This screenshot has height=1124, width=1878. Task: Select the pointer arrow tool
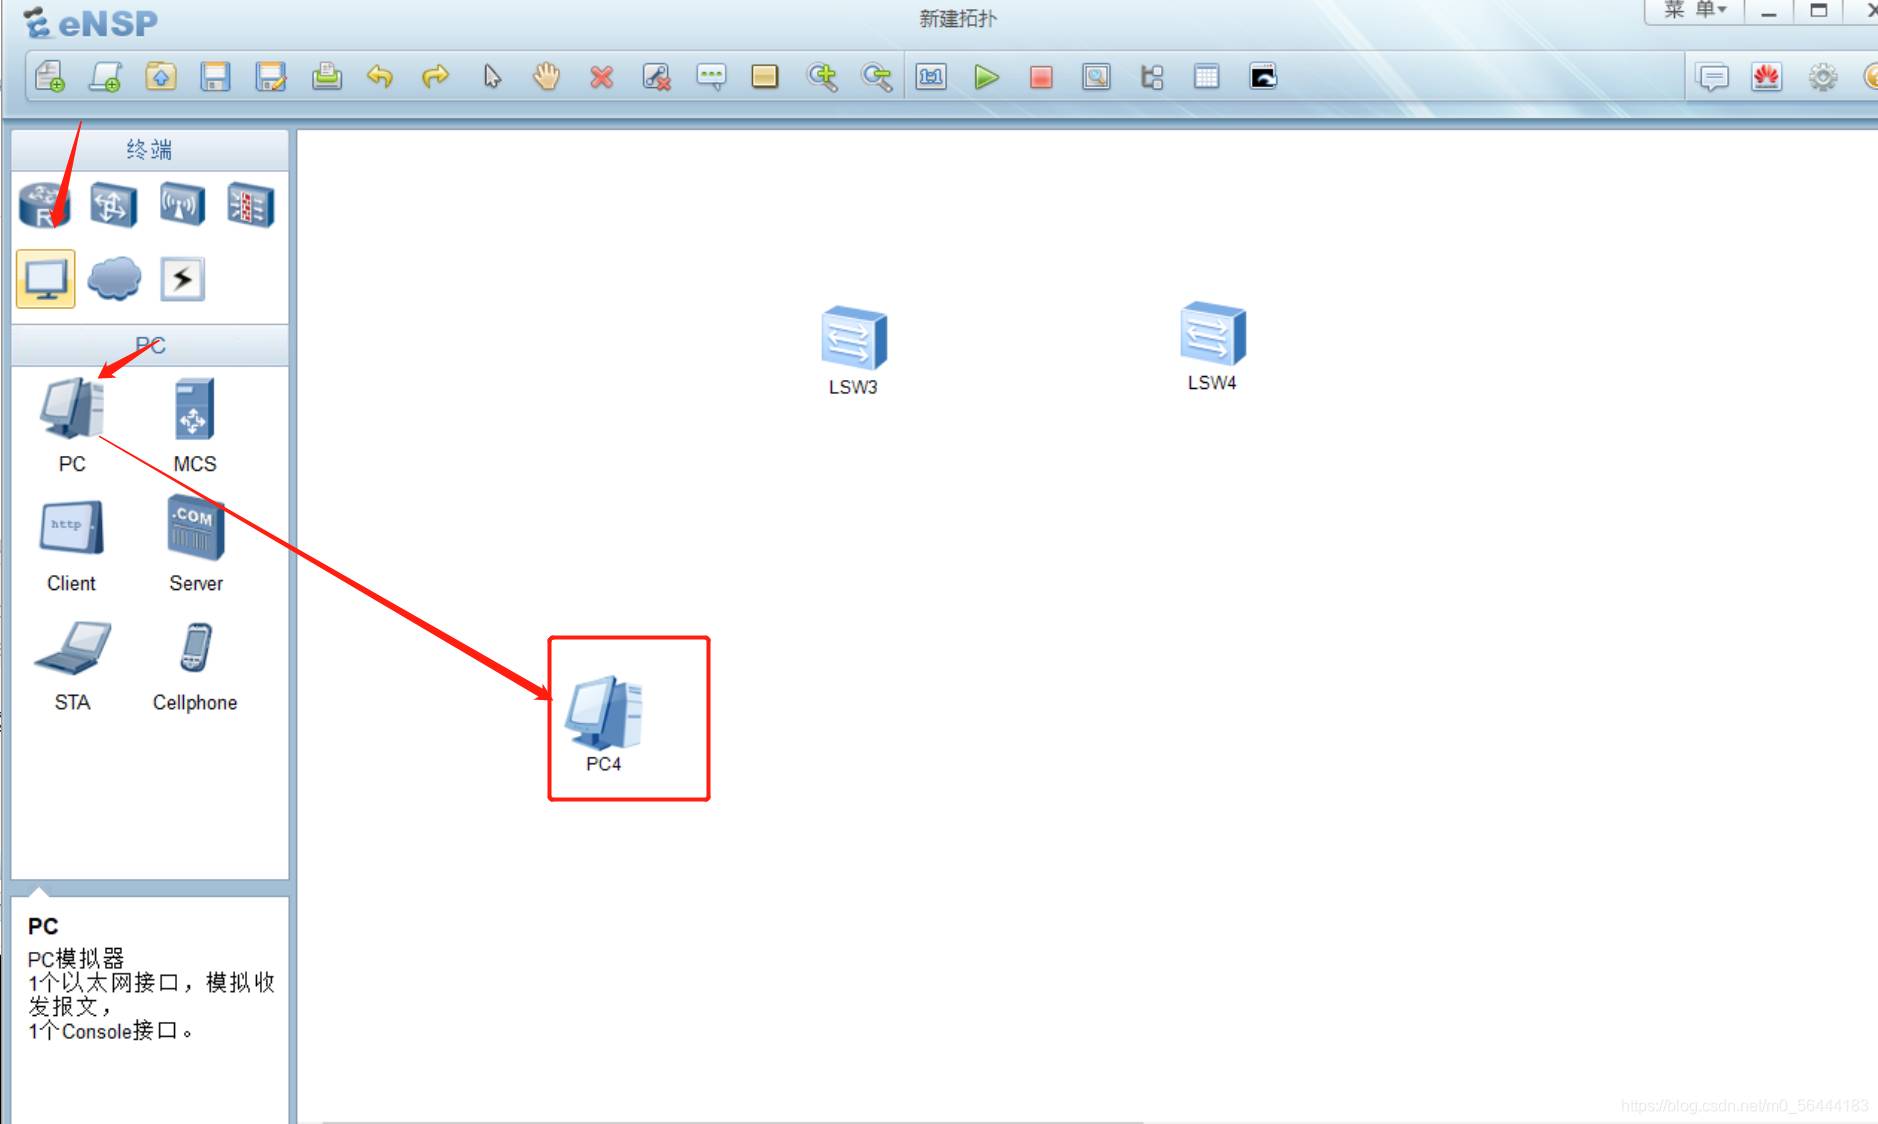(x=491, y=77)
